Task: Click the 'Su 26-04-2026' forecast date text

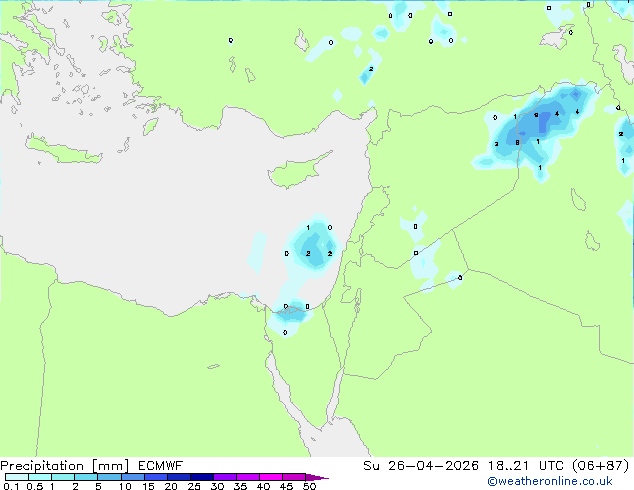Action: pyautogui.click(x=421, y=466)
